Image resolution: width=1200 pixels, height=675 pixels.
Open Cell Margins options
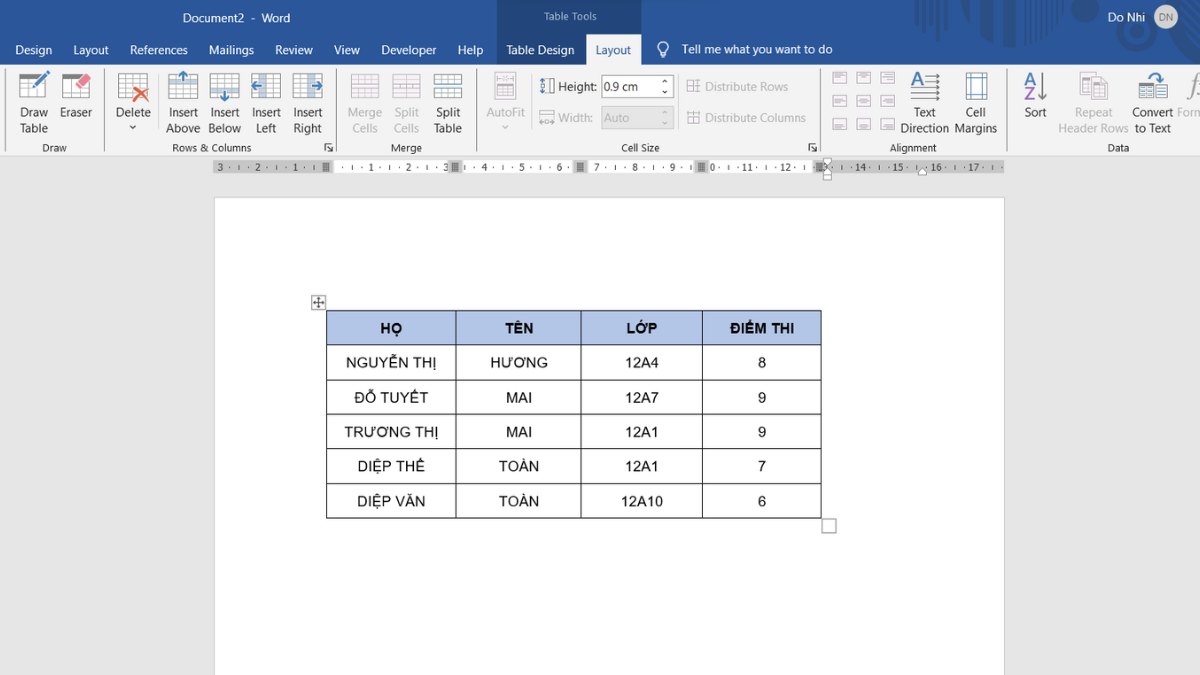[975, 103]
